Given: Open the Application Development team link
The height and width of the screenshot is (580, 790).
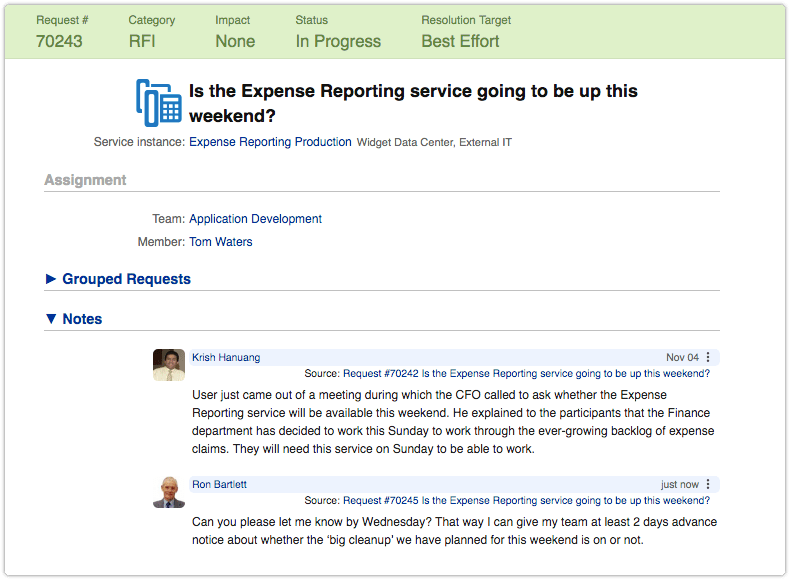Looking at the screenshot, I should pos(255,219).
